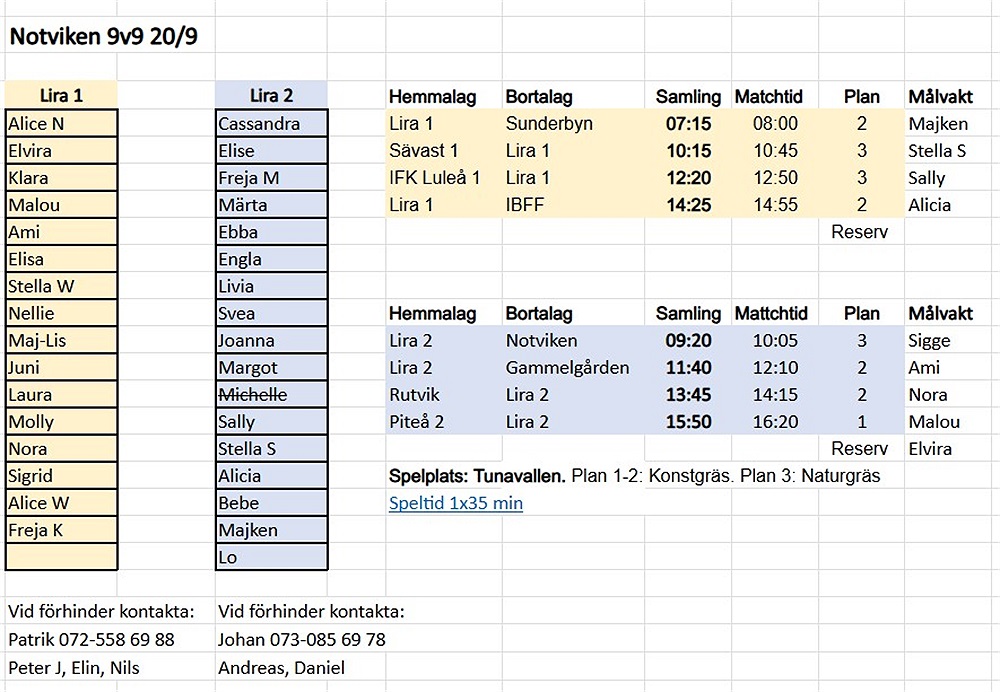Select the Matchtid 16:20 cell
Image resolution: width=1000 pixels, height=692 pixels.
click(775, 422)
